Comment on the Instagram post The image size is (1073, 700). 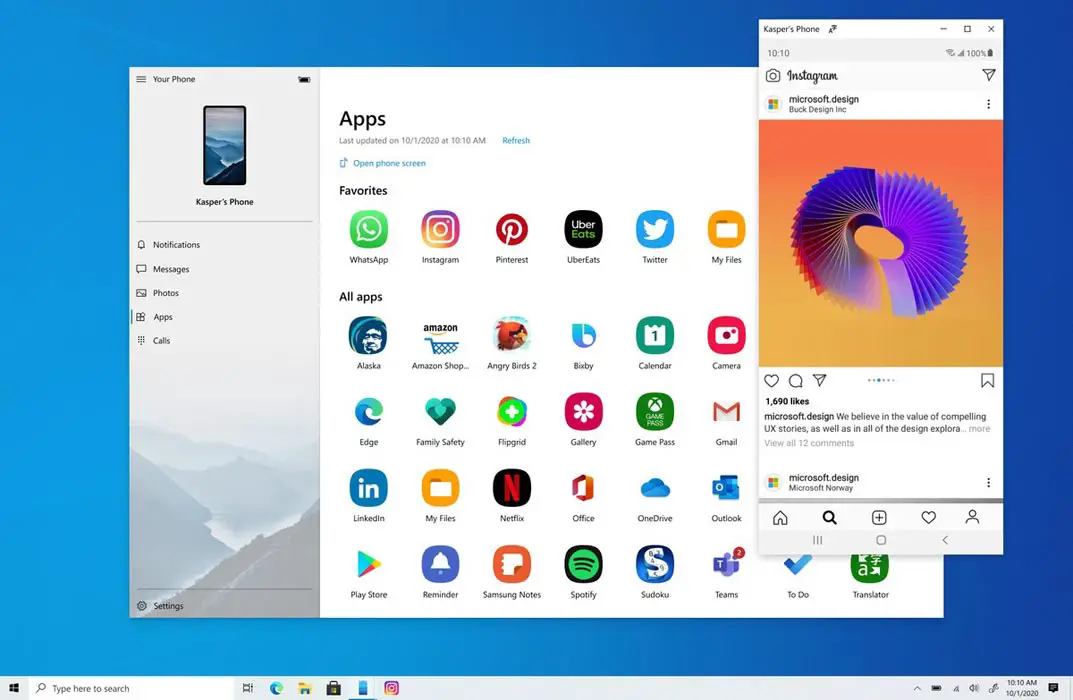coord(795,380)
